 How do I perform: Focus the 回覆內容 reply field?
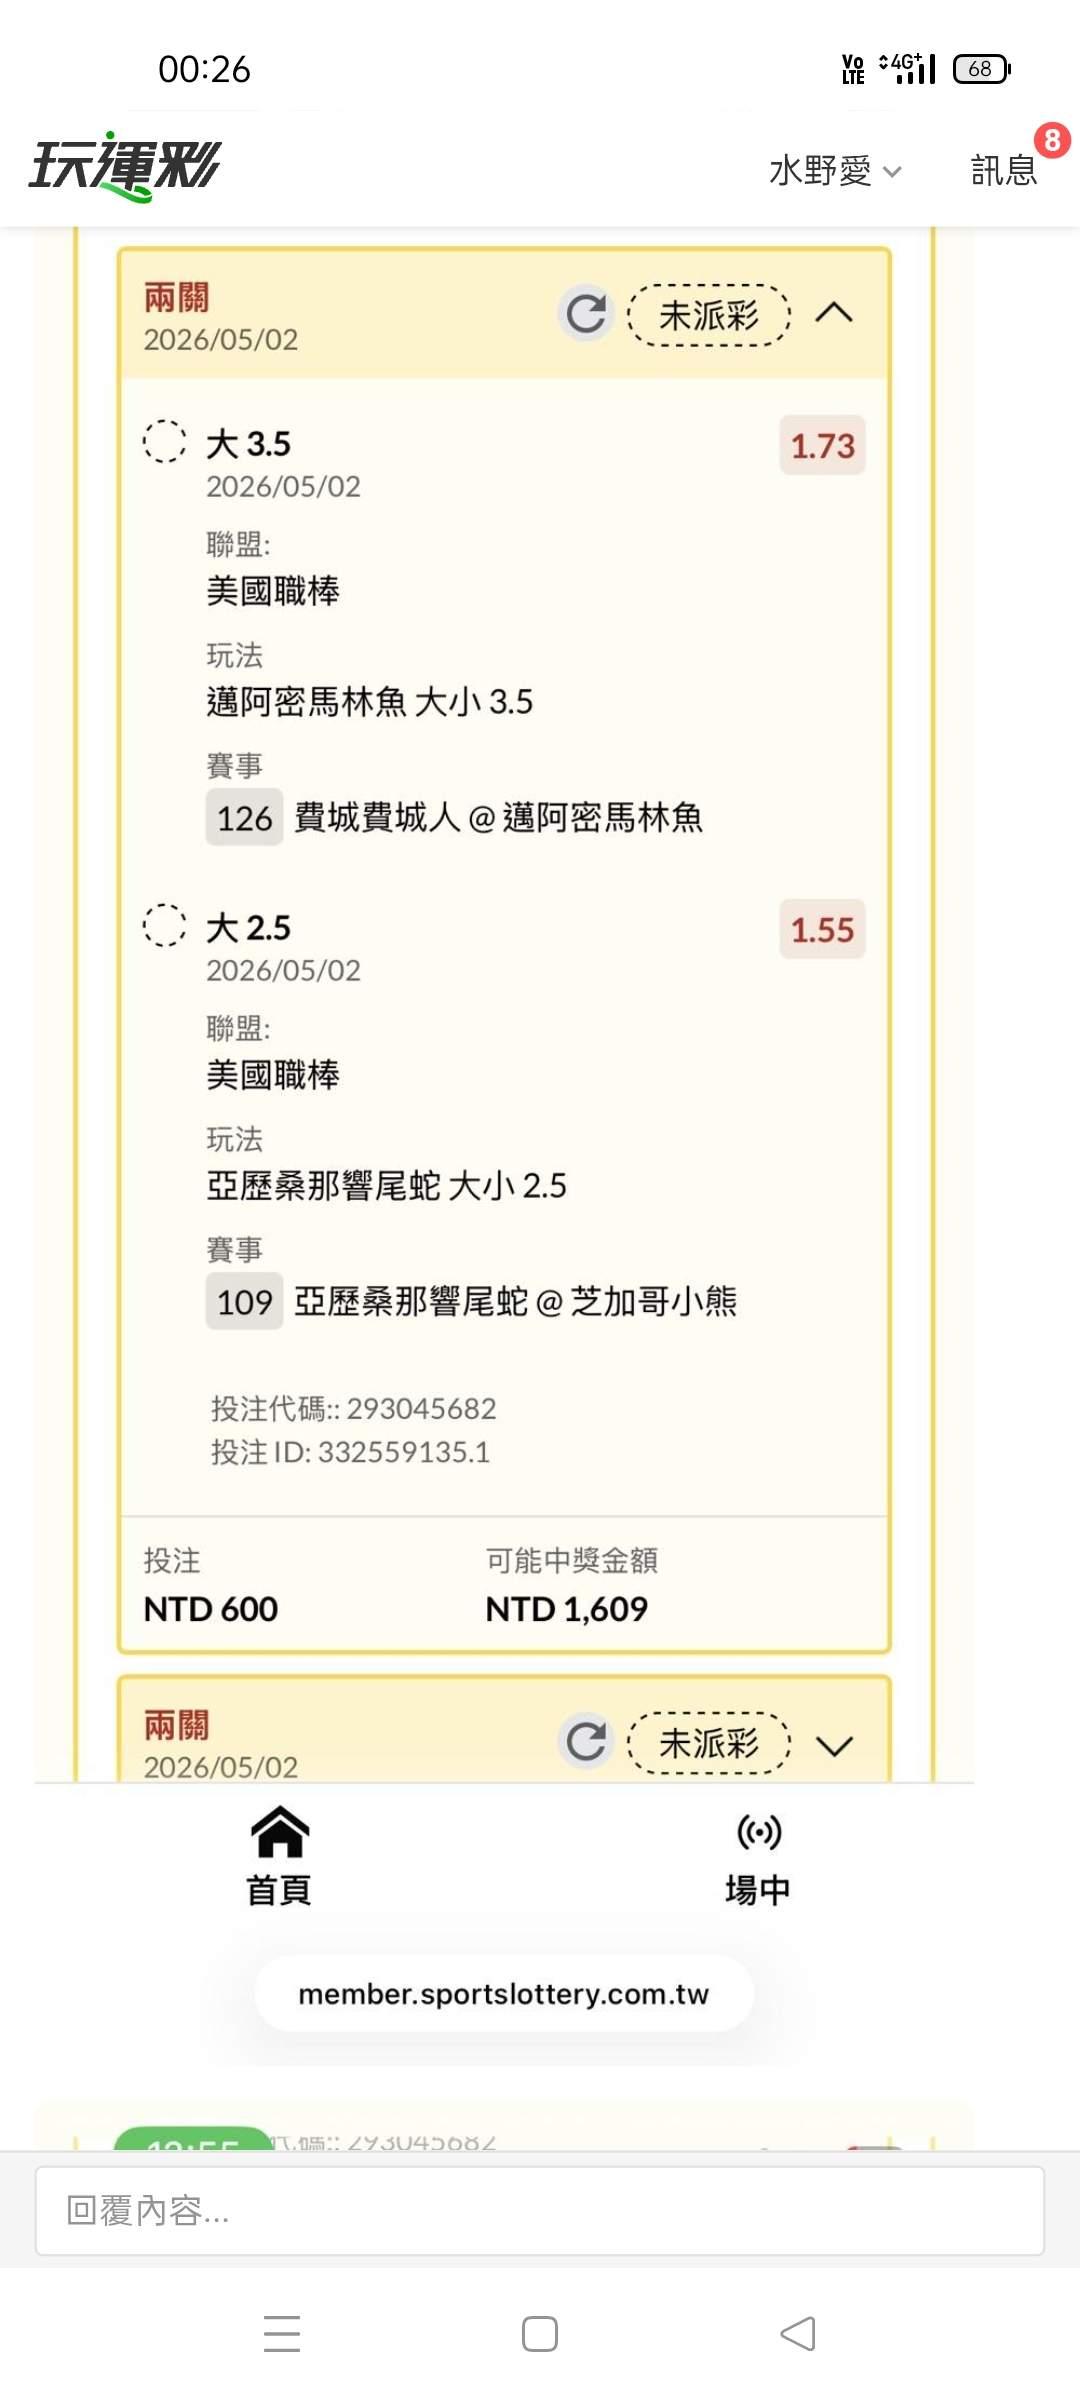click(540, 2211)
